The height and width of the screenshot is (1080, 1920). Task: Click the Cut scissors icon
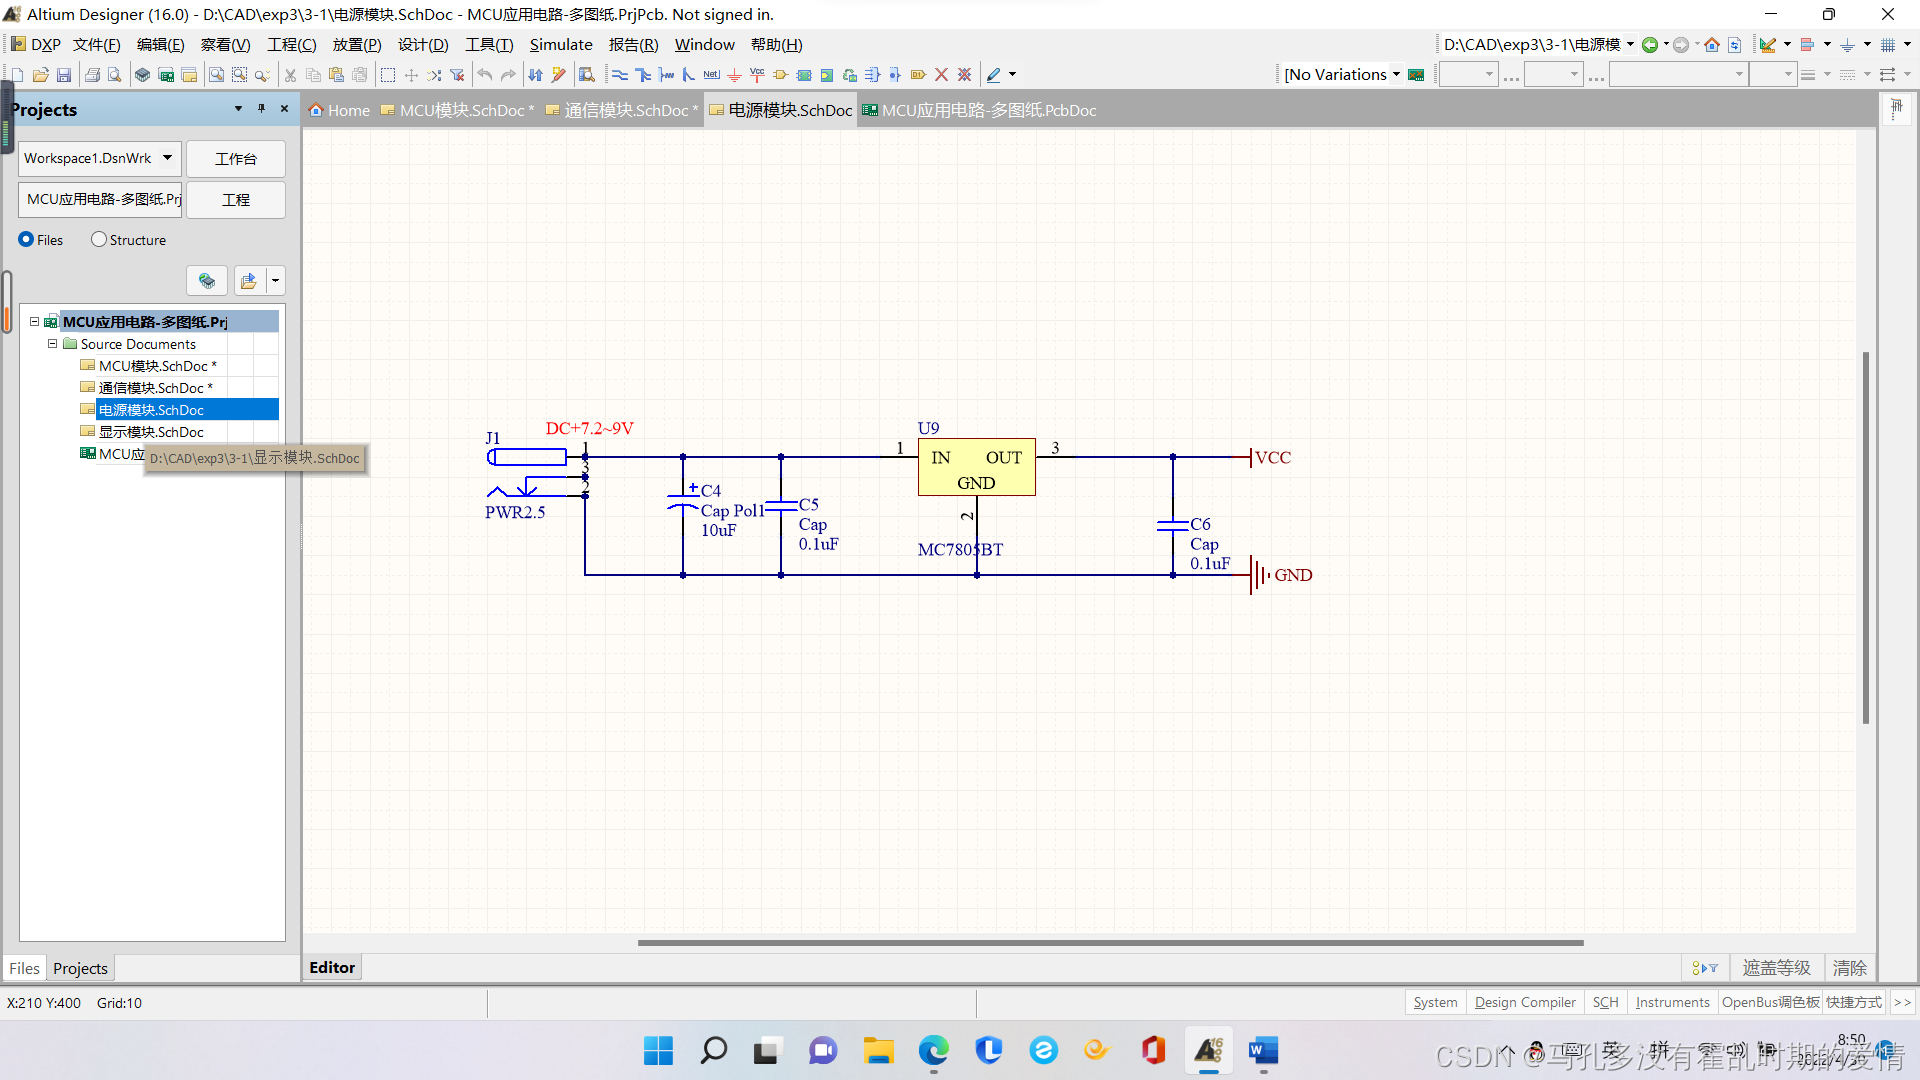(290, 75)
